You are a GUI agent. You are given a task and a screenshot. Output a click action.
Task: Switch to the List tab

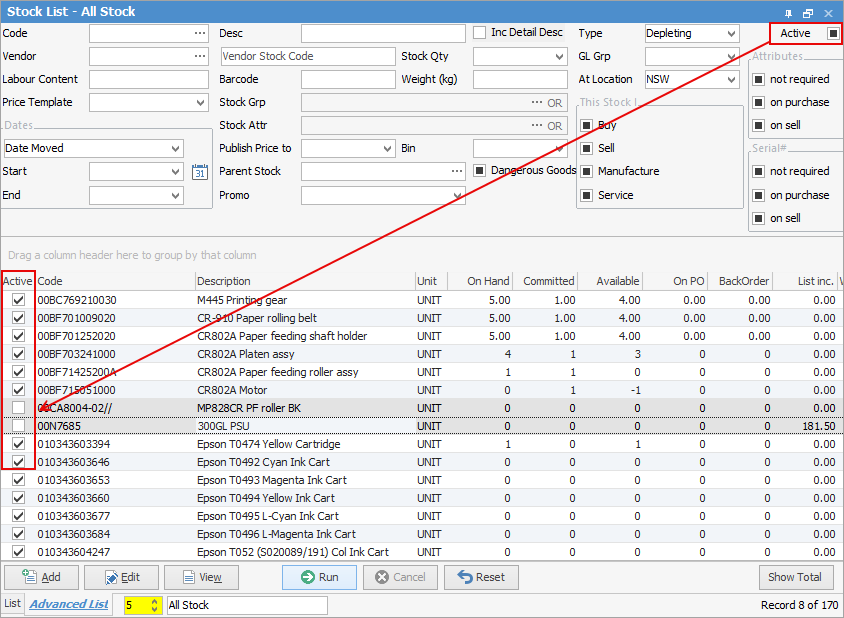tap(12, 604)
